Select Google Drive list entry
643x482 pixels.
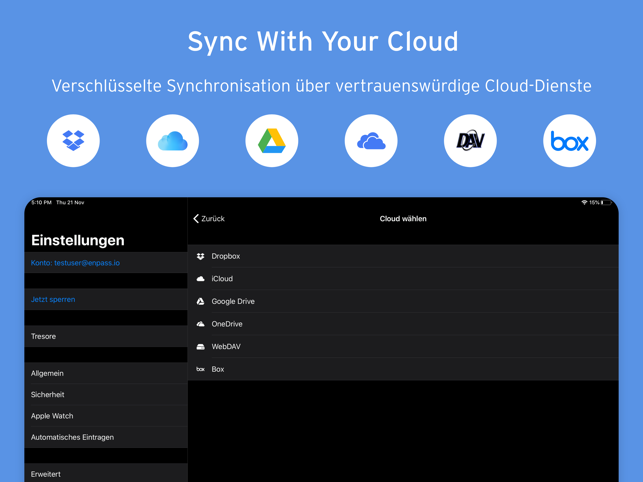[402, 301]
